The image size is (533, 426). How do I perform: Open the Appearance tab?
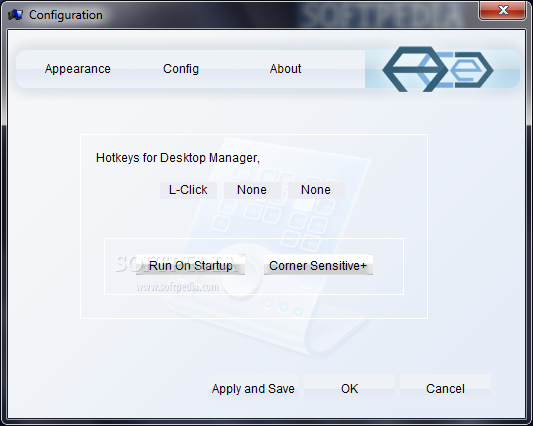78,69
